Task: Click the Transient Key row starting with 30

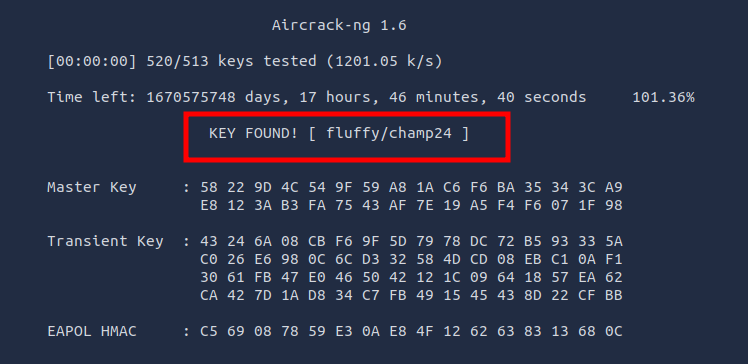Action: 411,277
